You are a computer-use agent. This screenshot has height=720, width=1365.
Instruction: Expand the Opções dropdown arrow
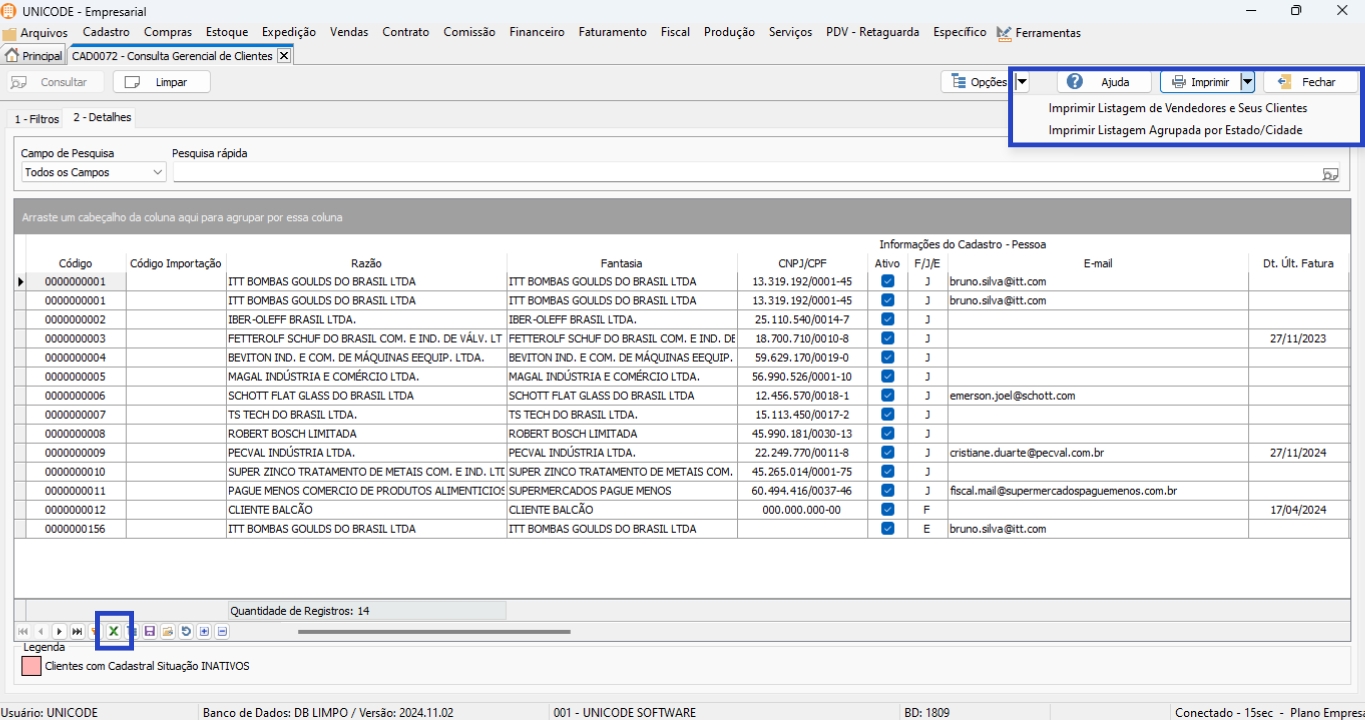1022,82
